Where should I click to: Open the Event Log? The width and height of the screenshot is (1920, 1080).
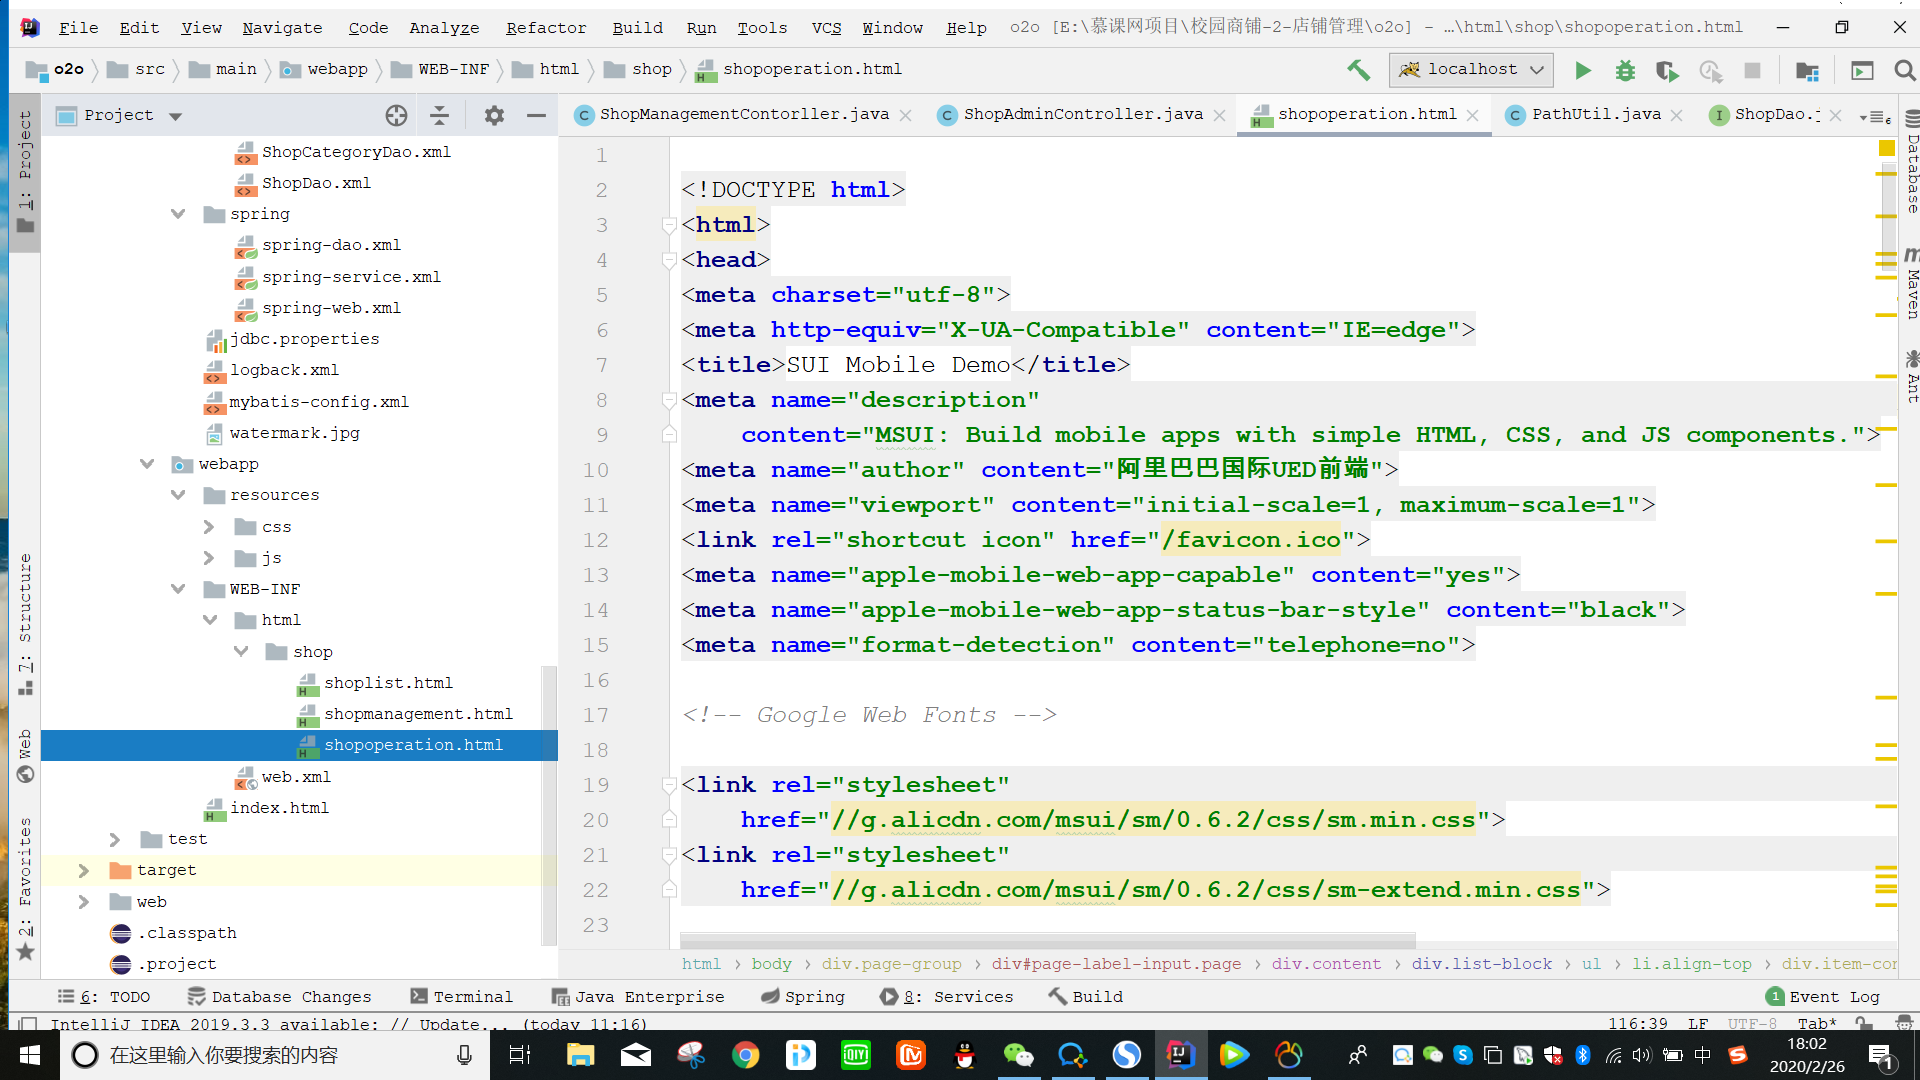tap(1824, 997)
